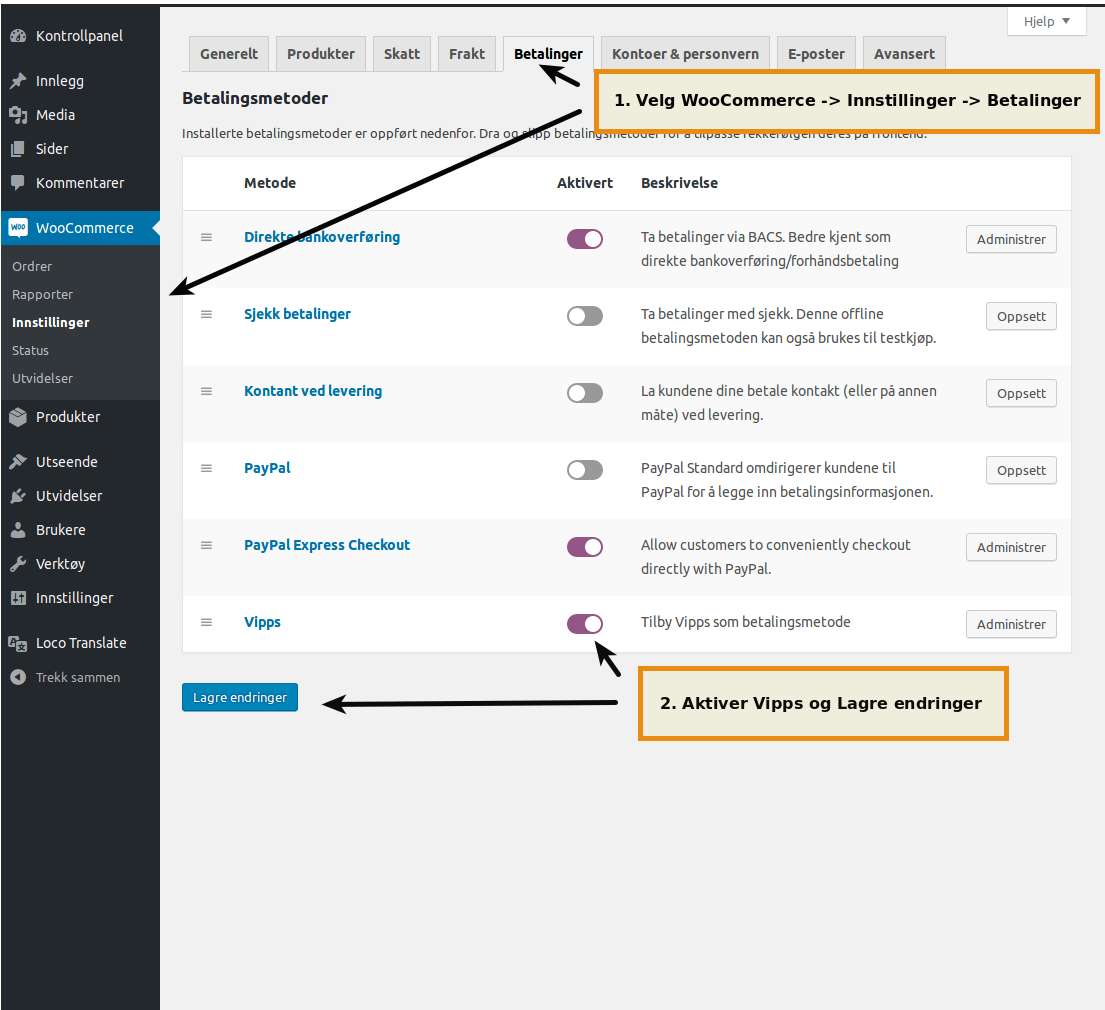
Task: Open Media via its sidebar icon
Action: coord(18,115)
